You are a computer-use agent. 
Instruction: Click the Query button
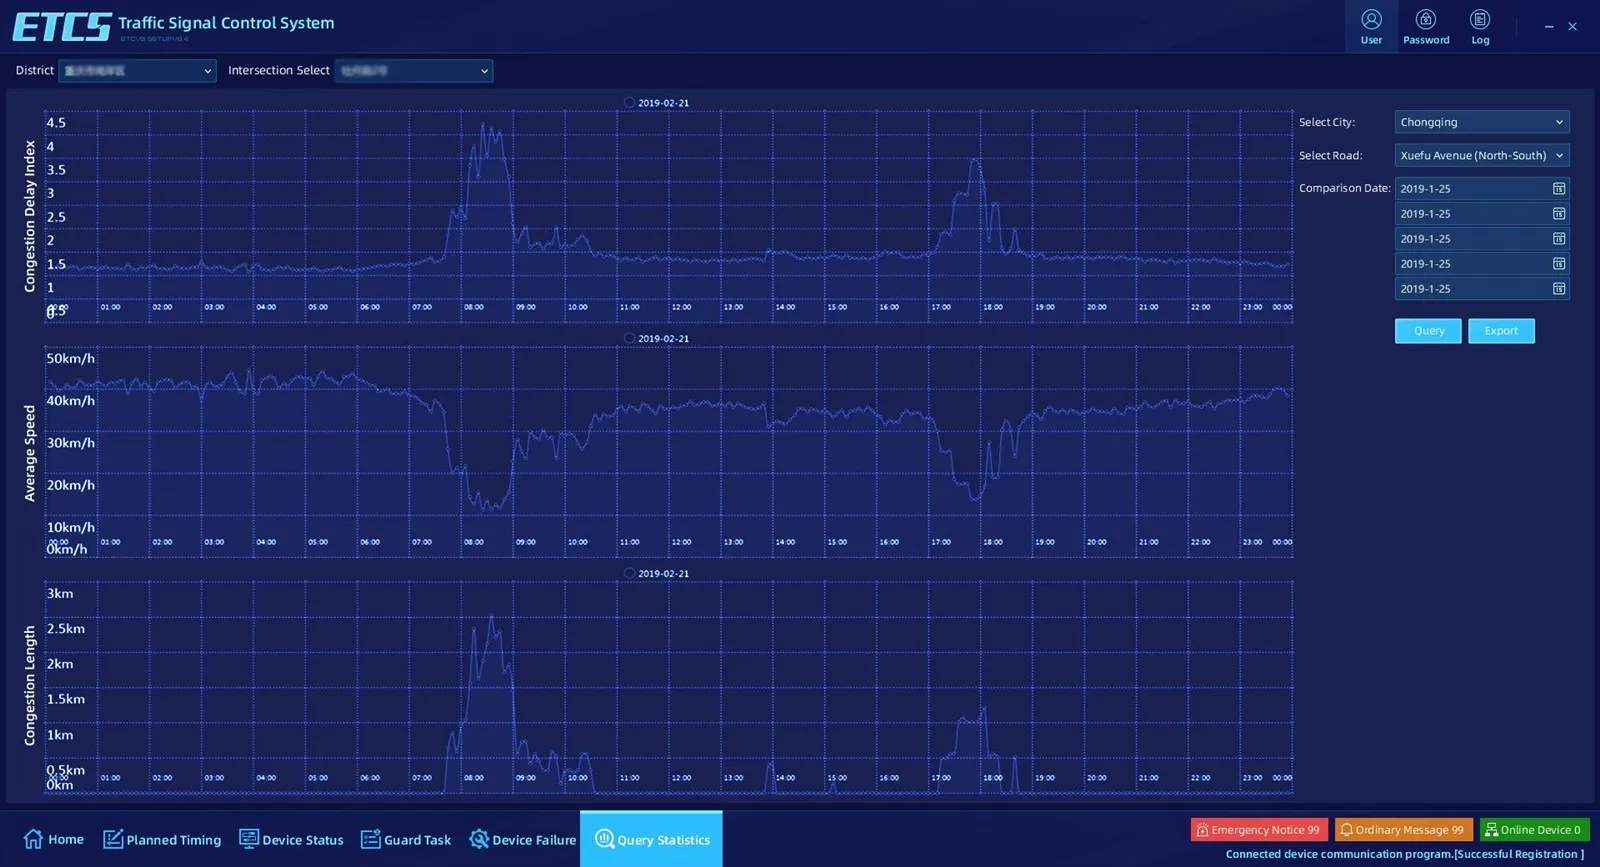tap(1428, 331)
